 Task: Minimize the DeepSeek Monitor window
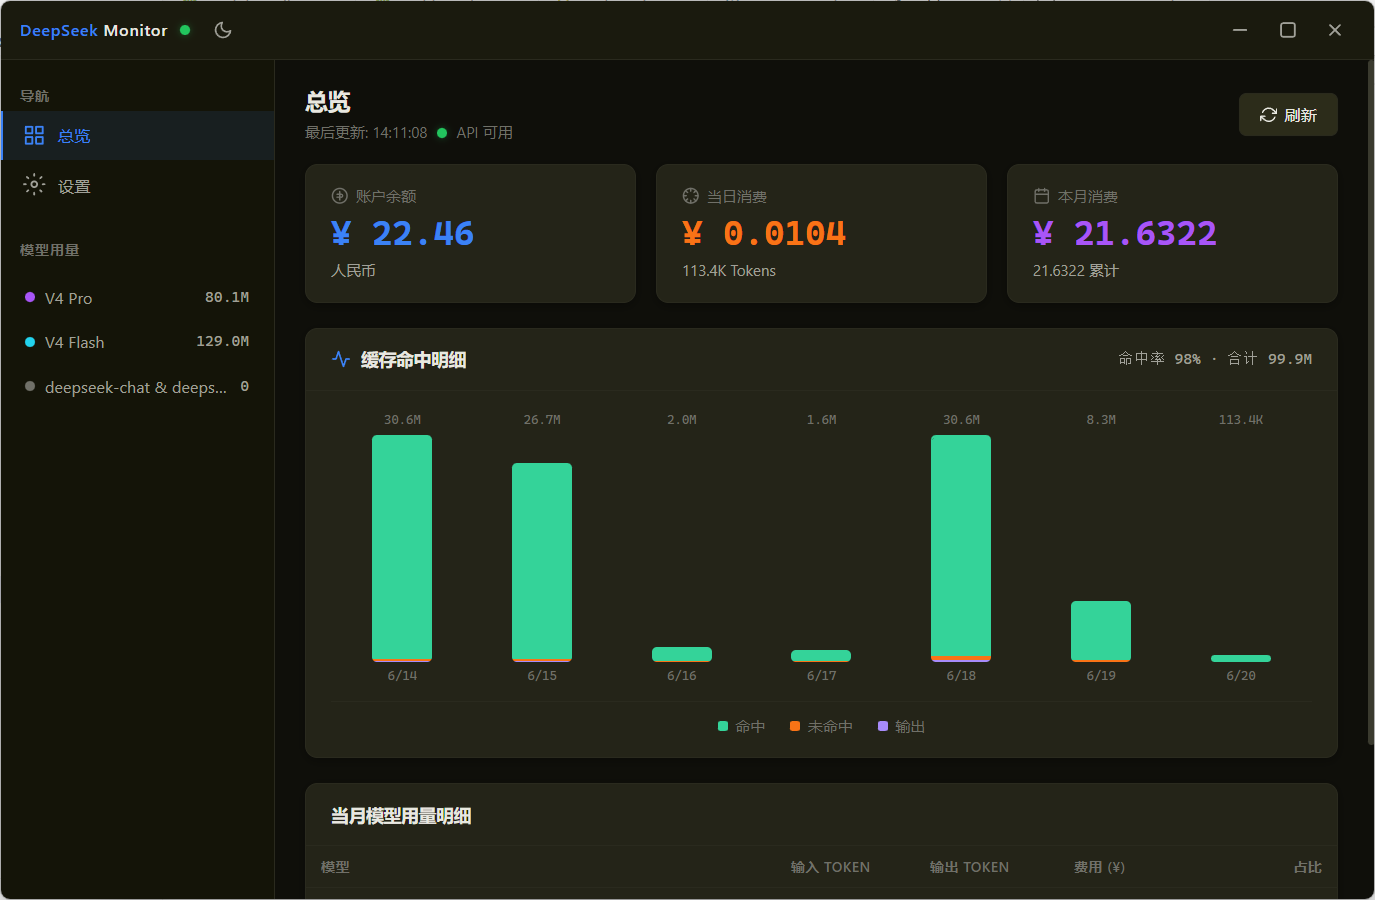point(1240,30)
